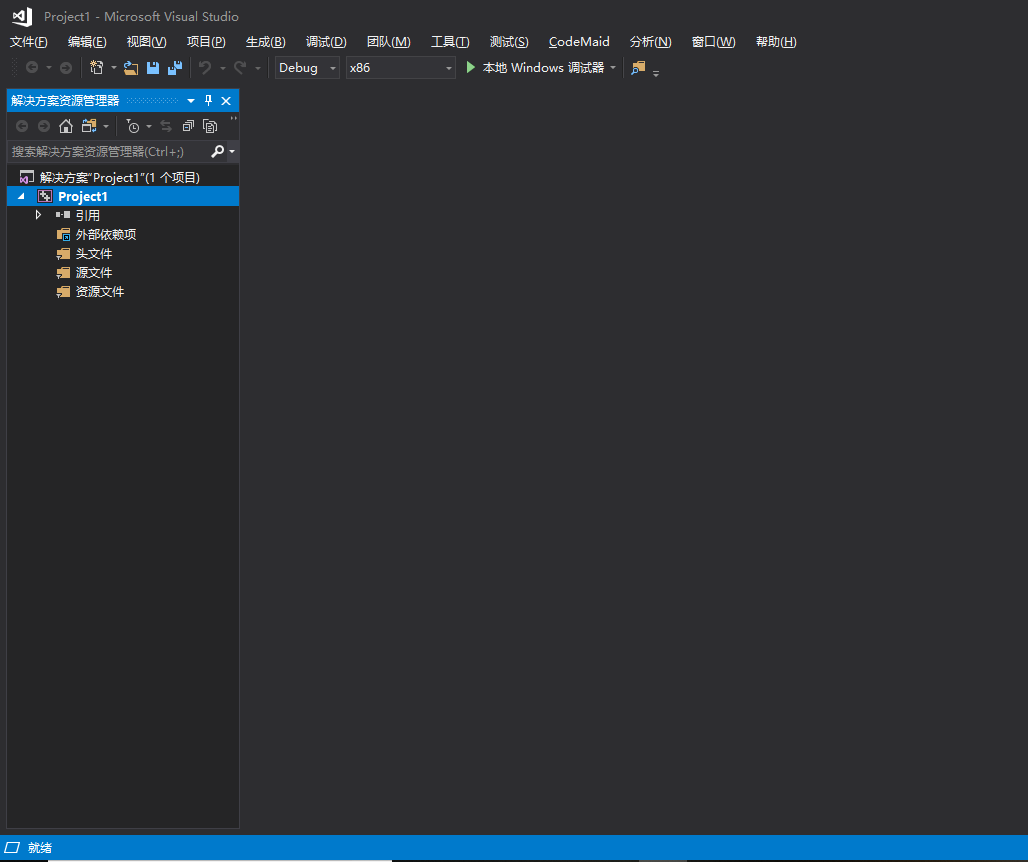
Task: Click the switch views icon in Solution Explorer
Action: pos(89,126)
